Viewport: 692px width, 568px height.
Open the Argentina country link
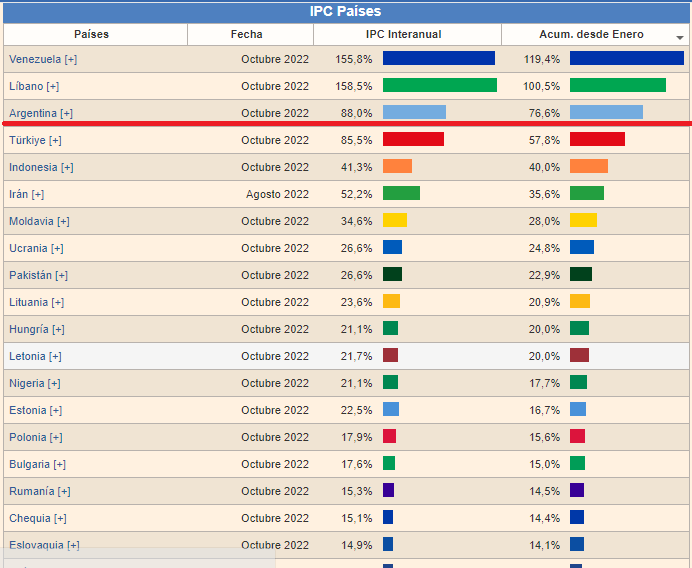click(x=33, y=113)
